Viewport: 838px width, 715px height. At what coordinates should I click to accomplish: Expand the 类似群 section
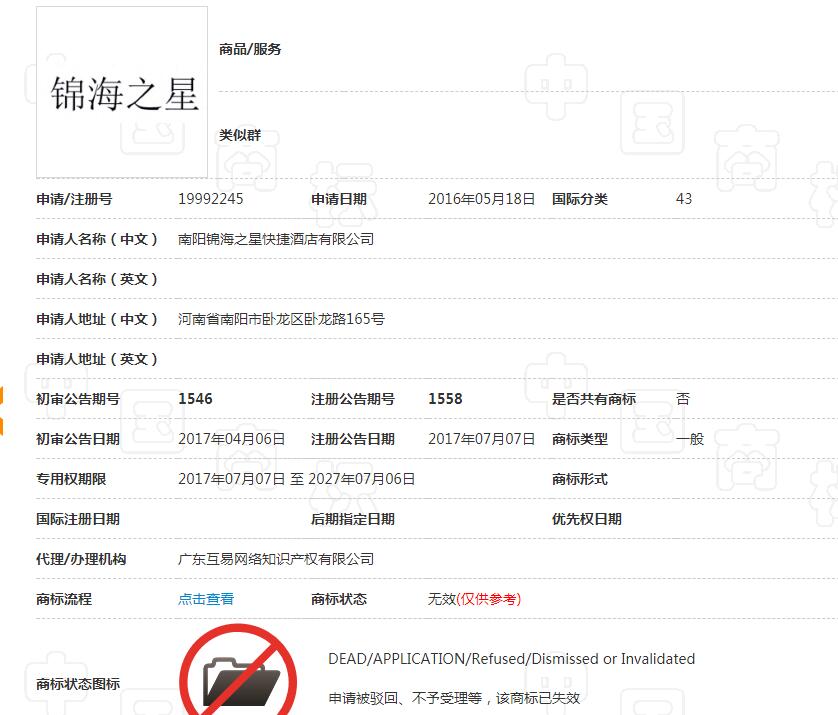240,135
